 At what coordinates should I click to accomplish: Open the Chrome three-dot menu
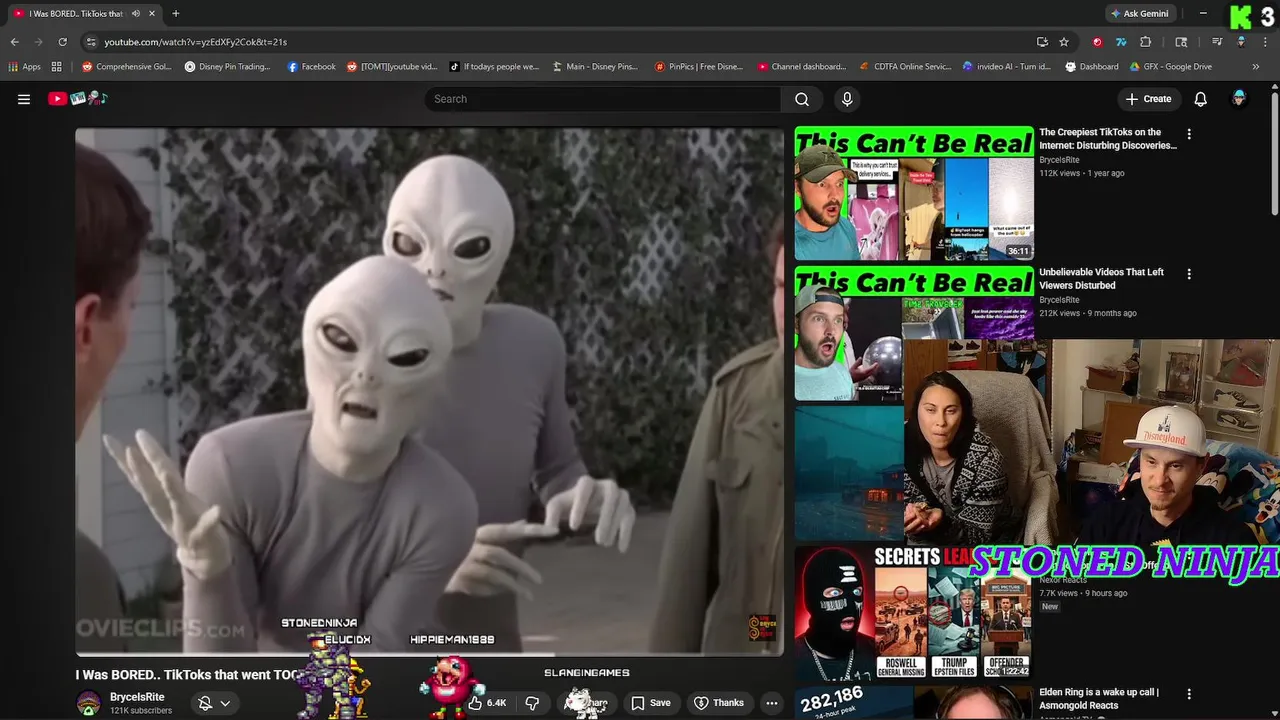tap(1266, 42)
